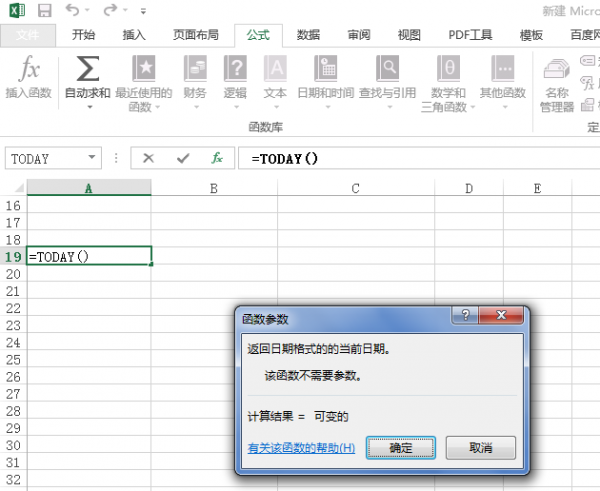Click the Insert Function fx ribbon icon

click(29, 69)
